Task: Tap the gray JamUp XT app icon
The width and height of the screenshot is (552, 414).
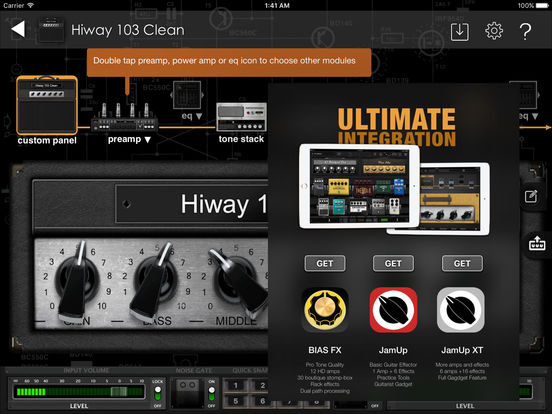Action: (x=461, y=310)
